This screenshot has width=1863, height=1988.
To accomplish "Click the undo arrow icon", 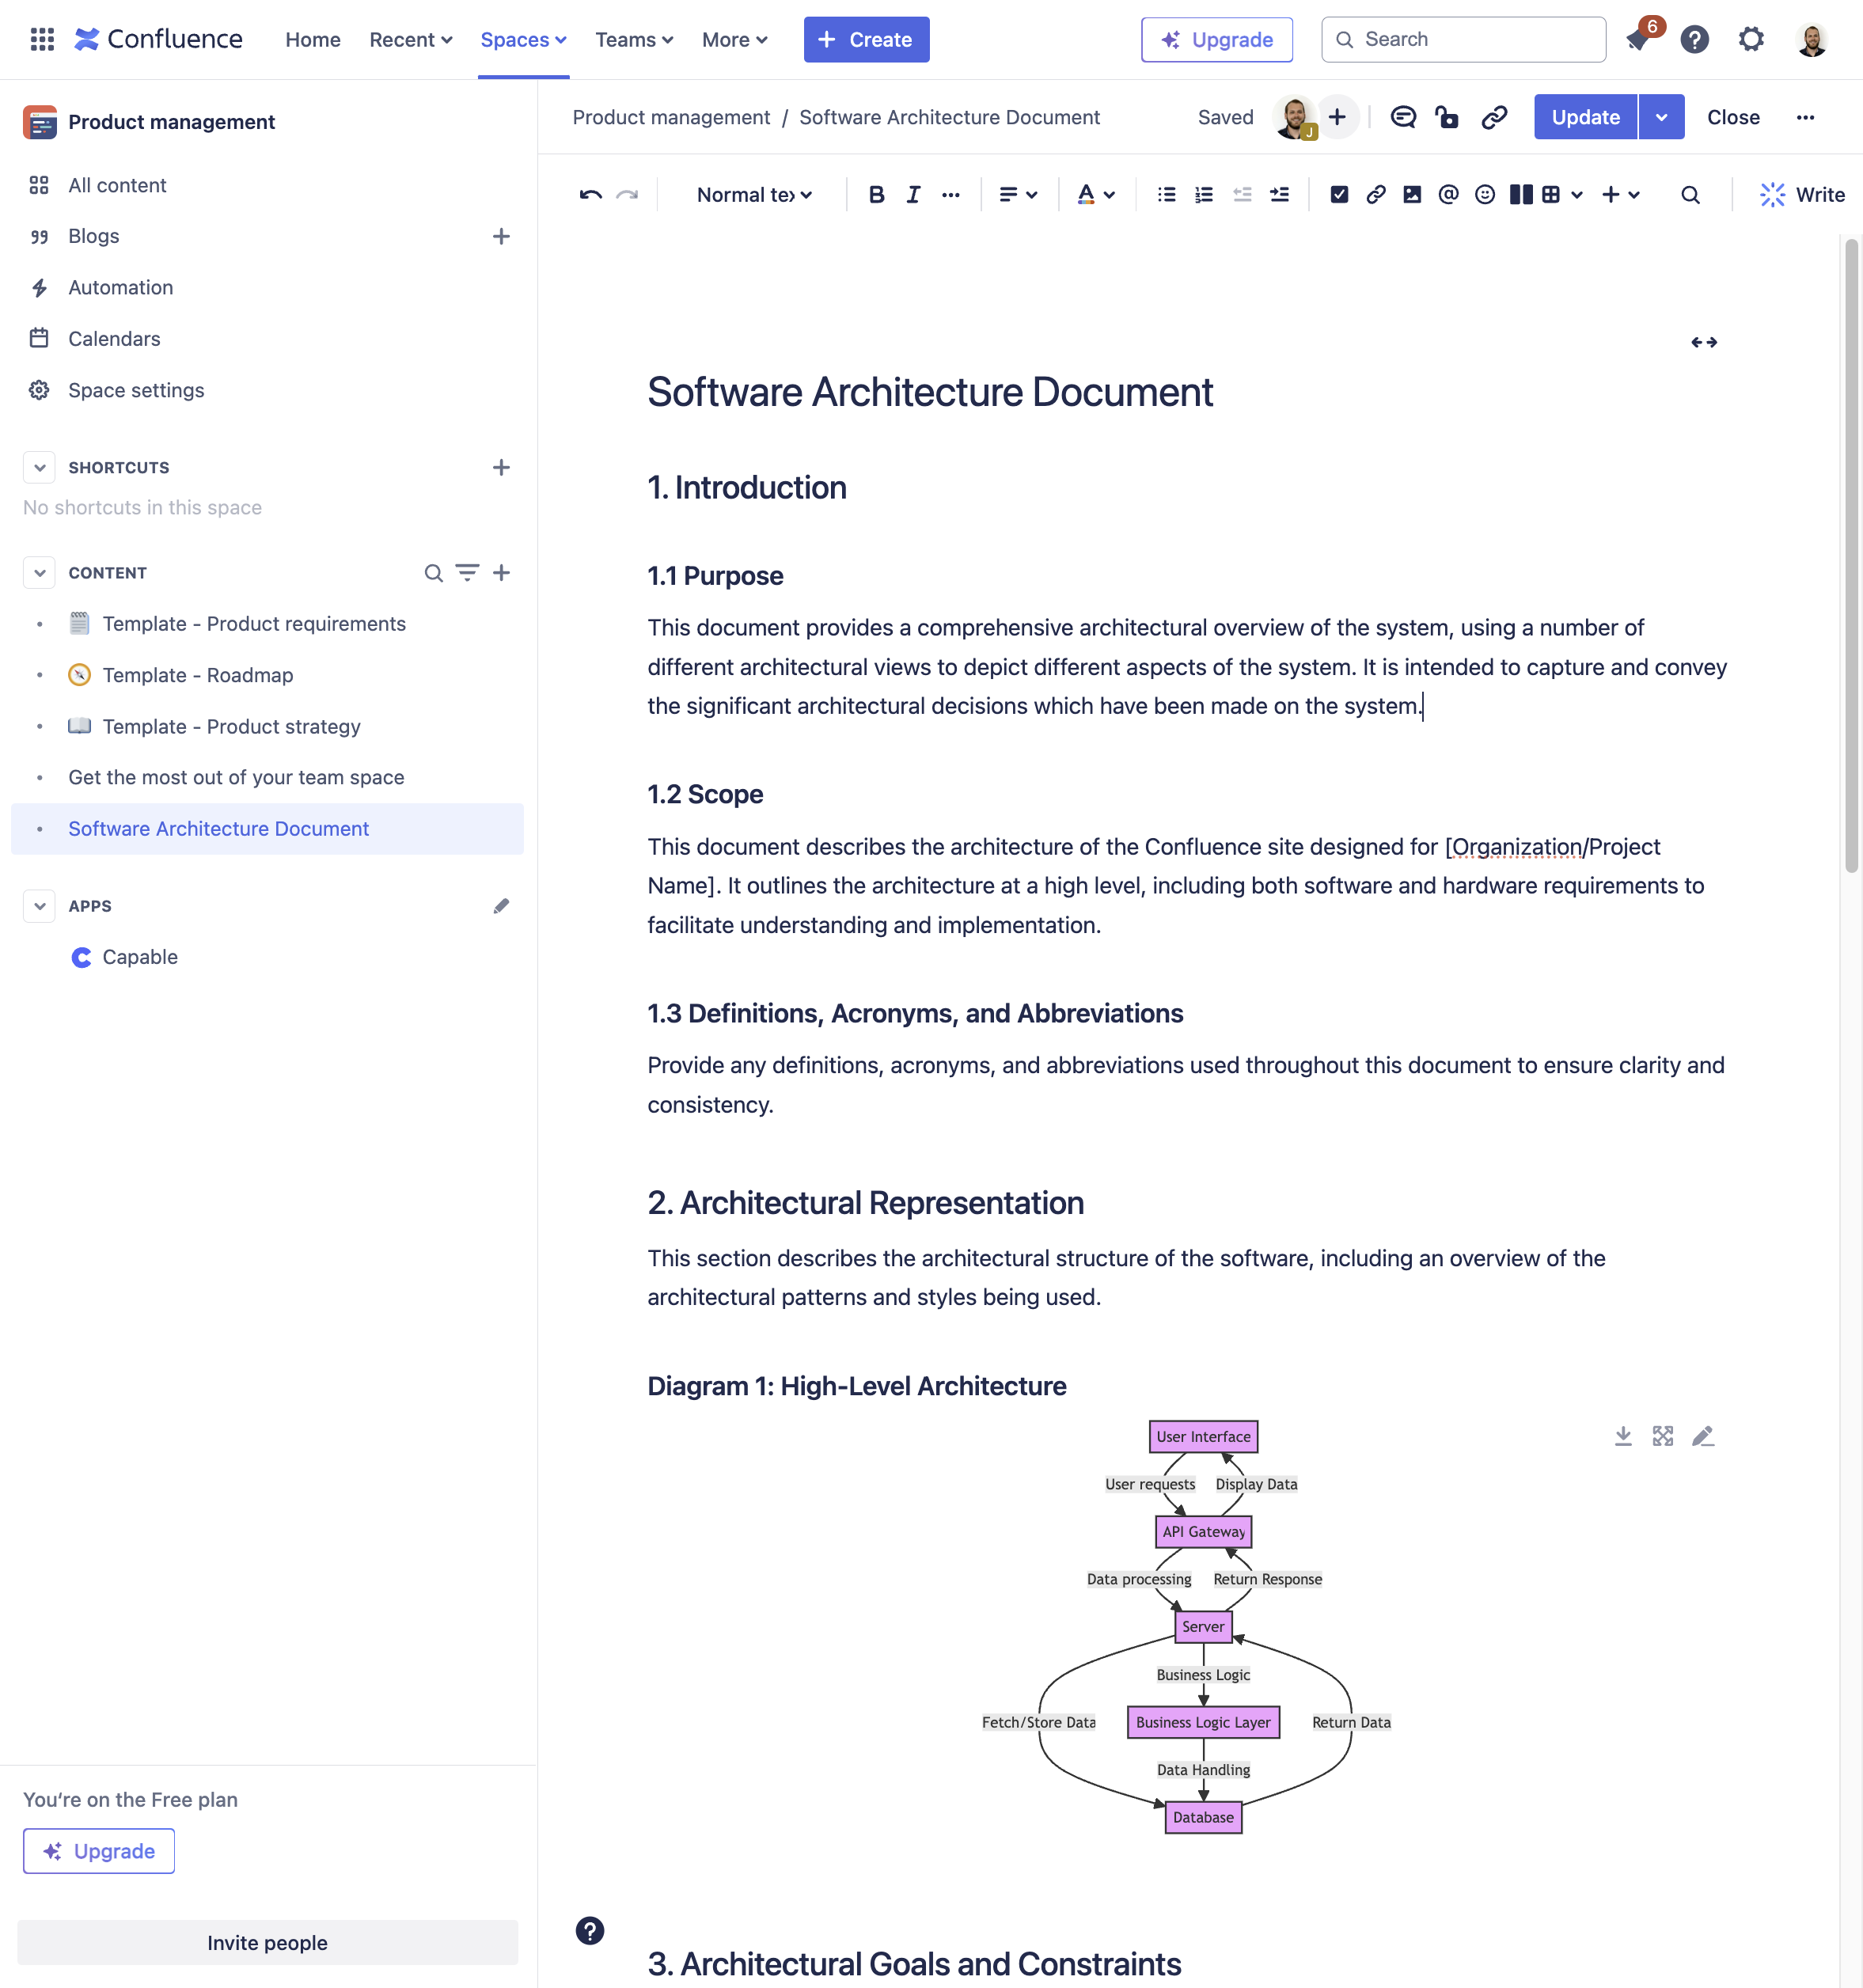I will coord(590,195).
